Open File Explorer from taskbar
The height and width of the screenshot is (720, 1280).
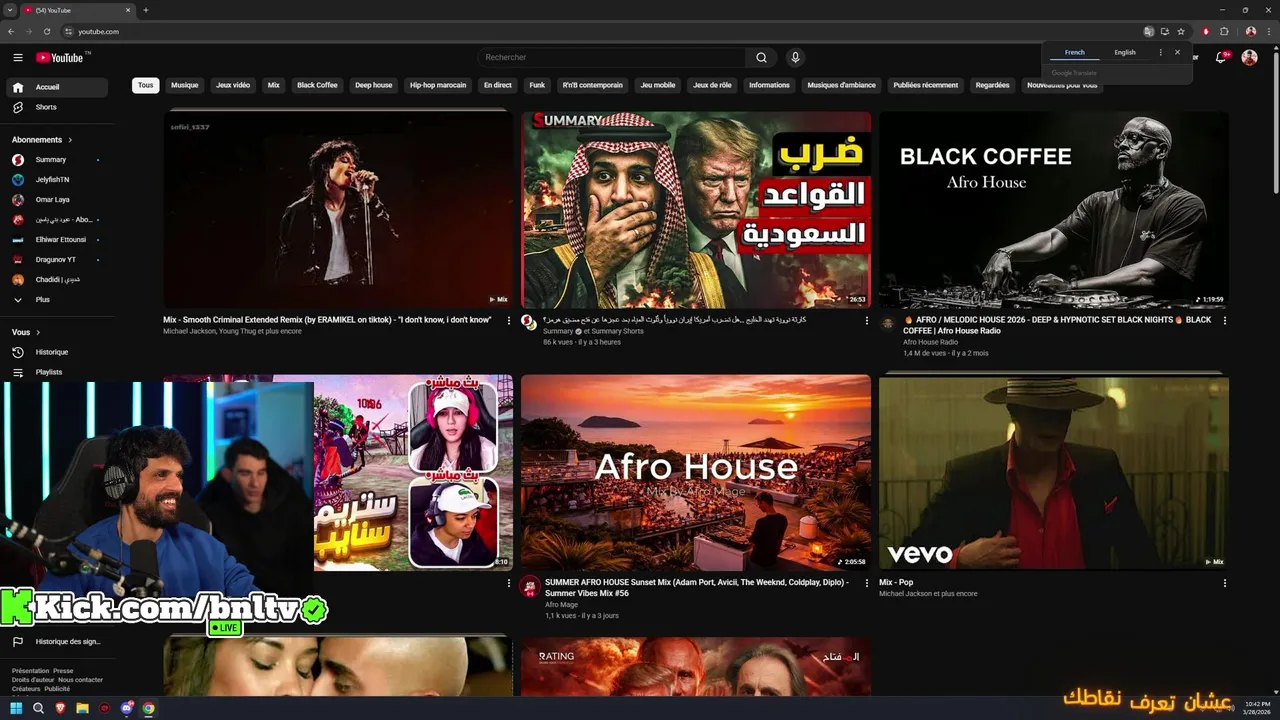(x=82, y=708)
